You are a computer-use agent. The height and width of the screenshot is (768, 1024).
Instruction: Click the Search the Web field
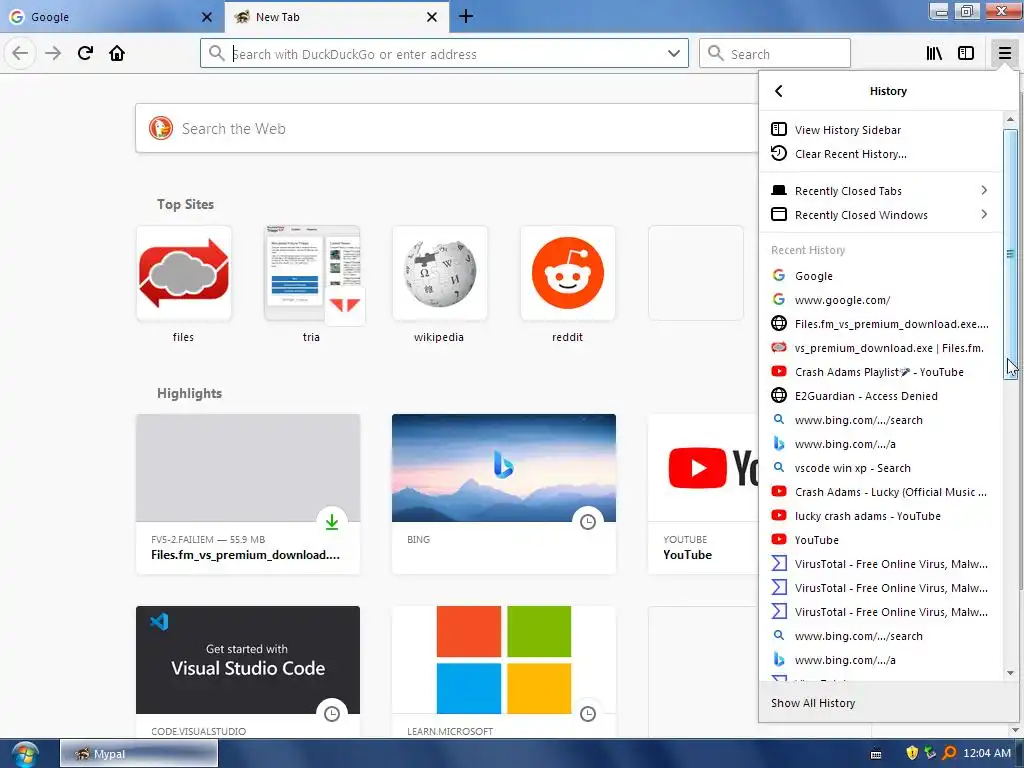tap(447, 128)
